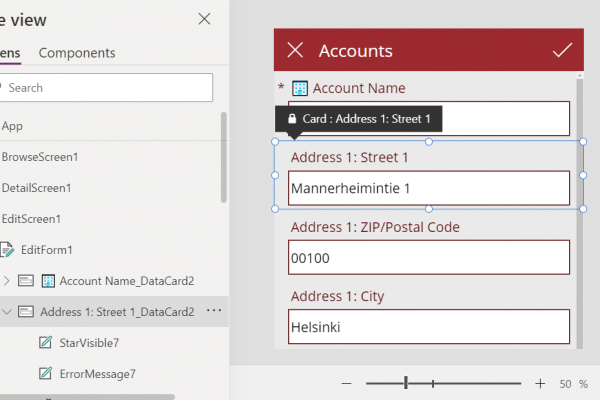
Task: Select StarVisible7 in the tree
Action: point(89,343)
